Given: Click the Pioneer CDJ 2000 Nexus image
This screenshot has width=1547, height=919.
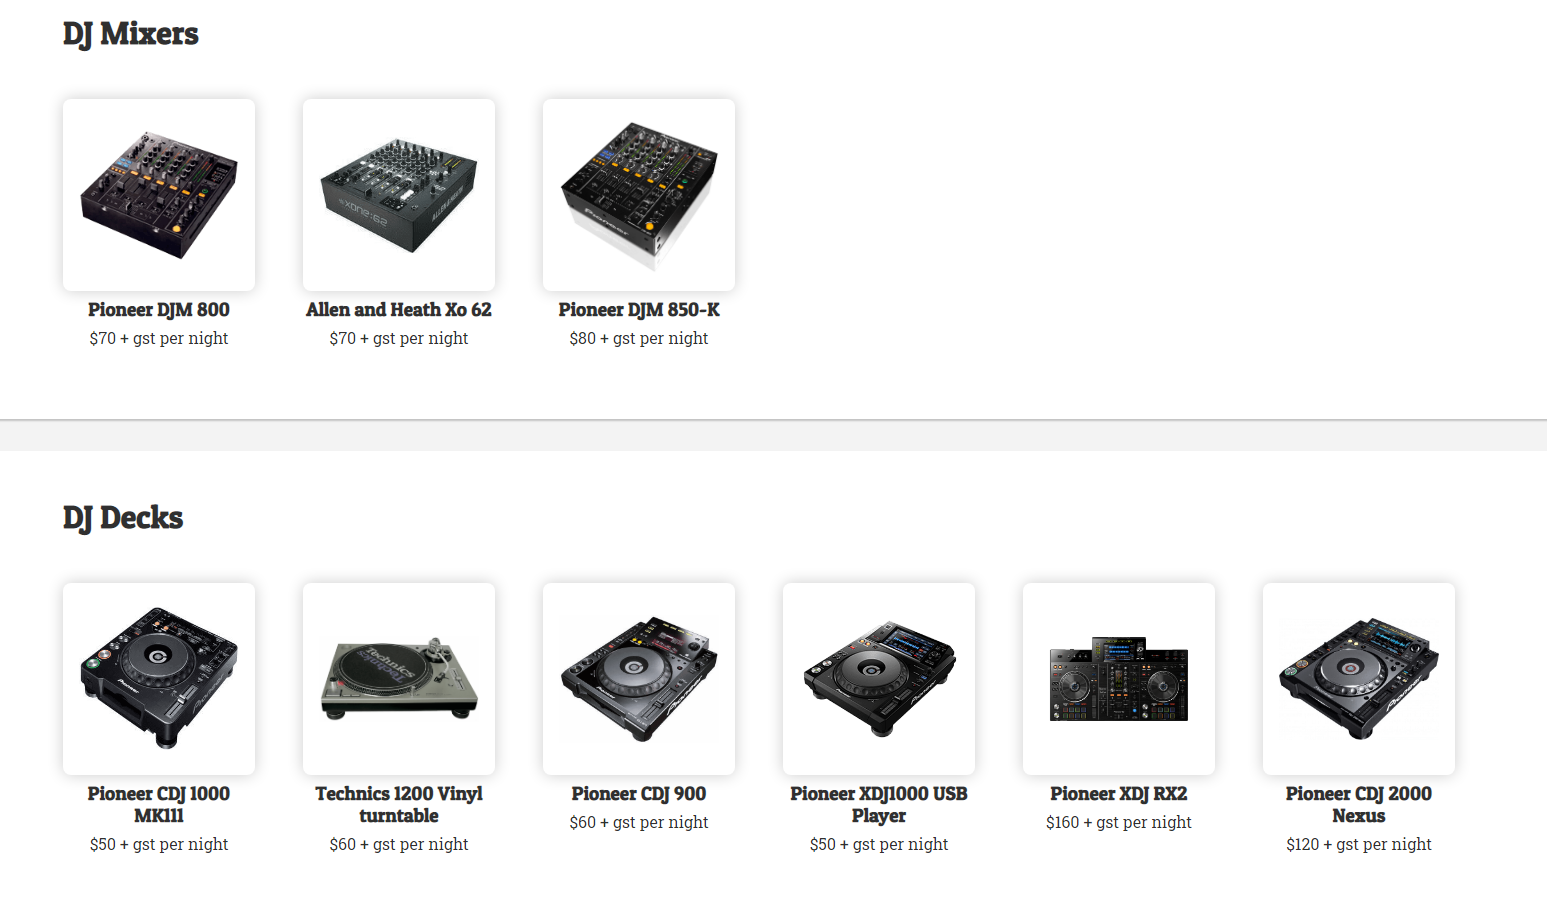Looking at the screenshot, I should (1359, 679).
